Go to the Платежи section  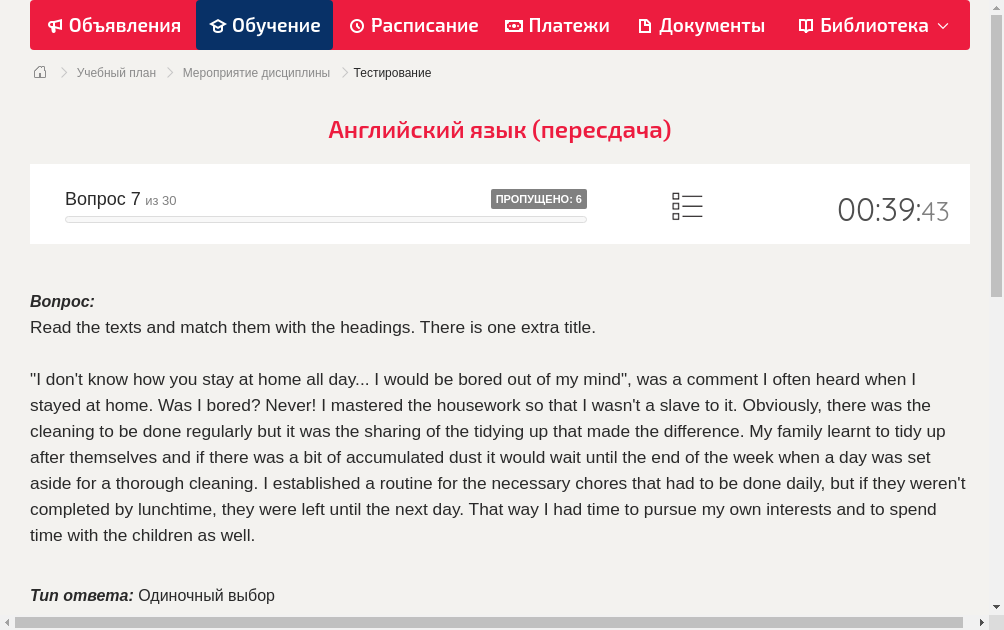pyautogui.click(x=557, y=25)
